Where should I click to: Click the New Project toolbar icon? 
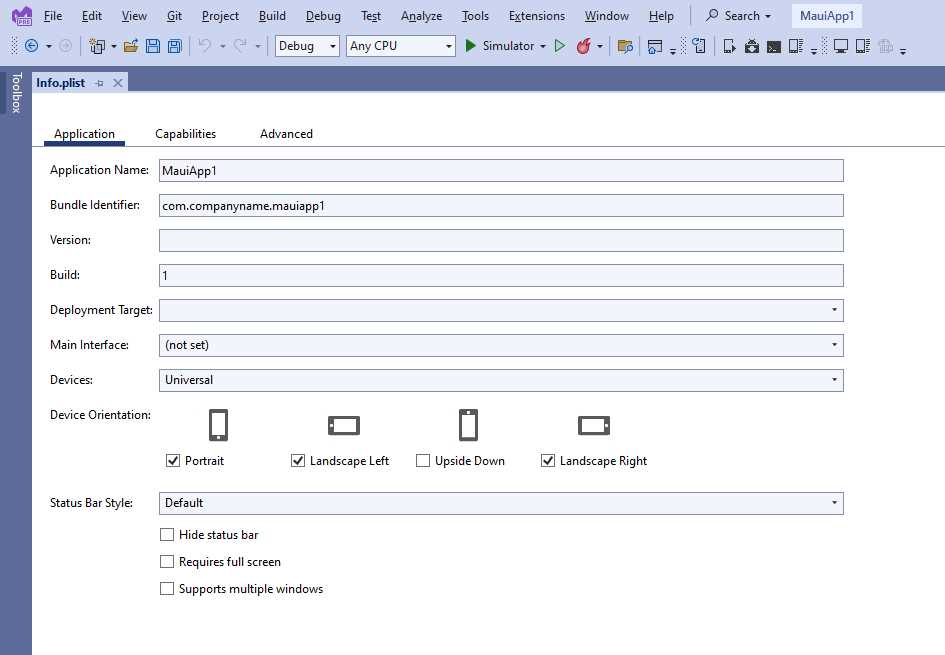(x=95, y=45)
